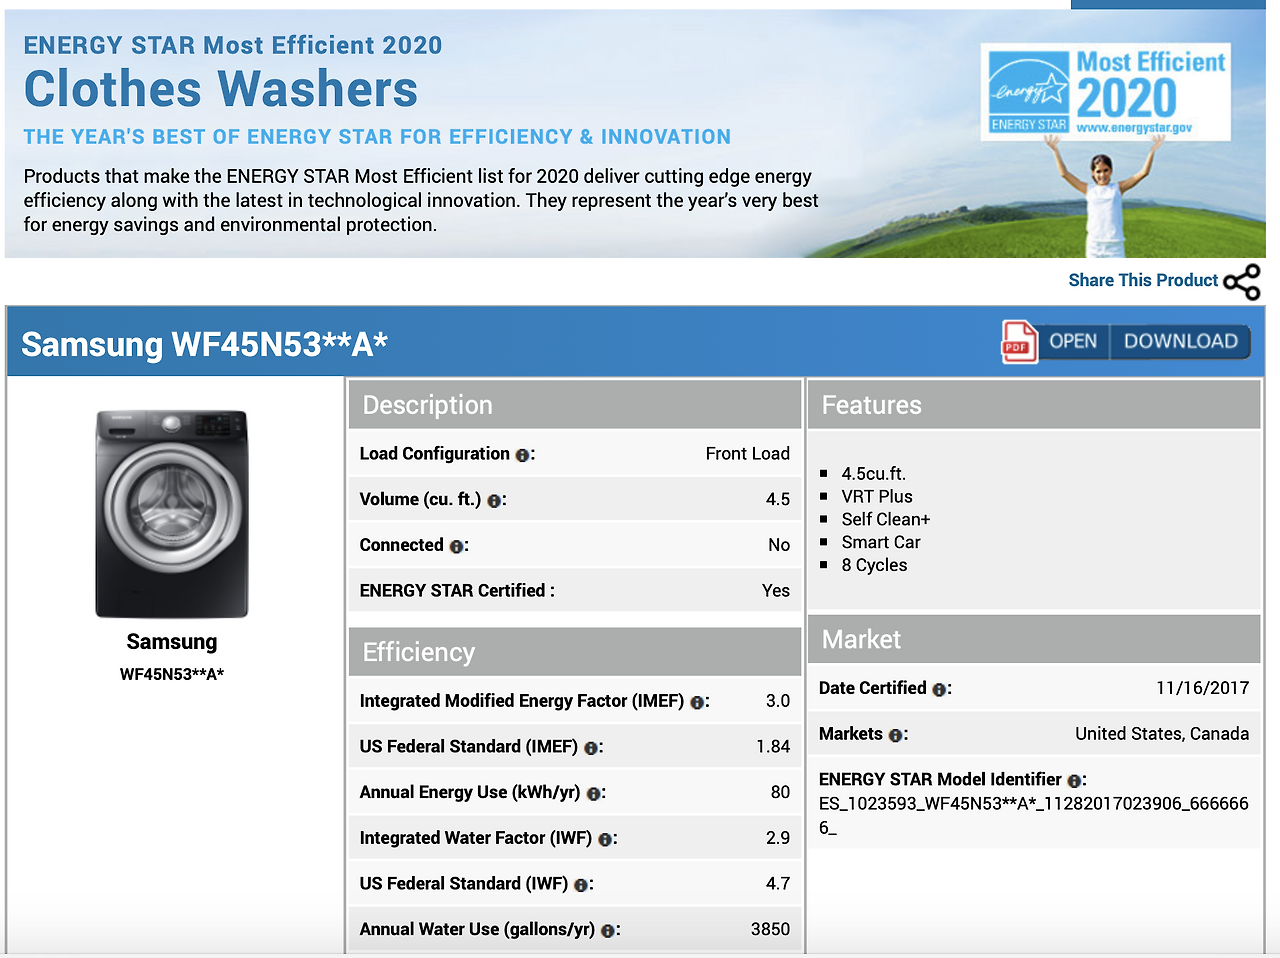Click the ENERGY STAR Most Efficient 2020 logo
The image size is (1280, 958).
[1106, 91]
